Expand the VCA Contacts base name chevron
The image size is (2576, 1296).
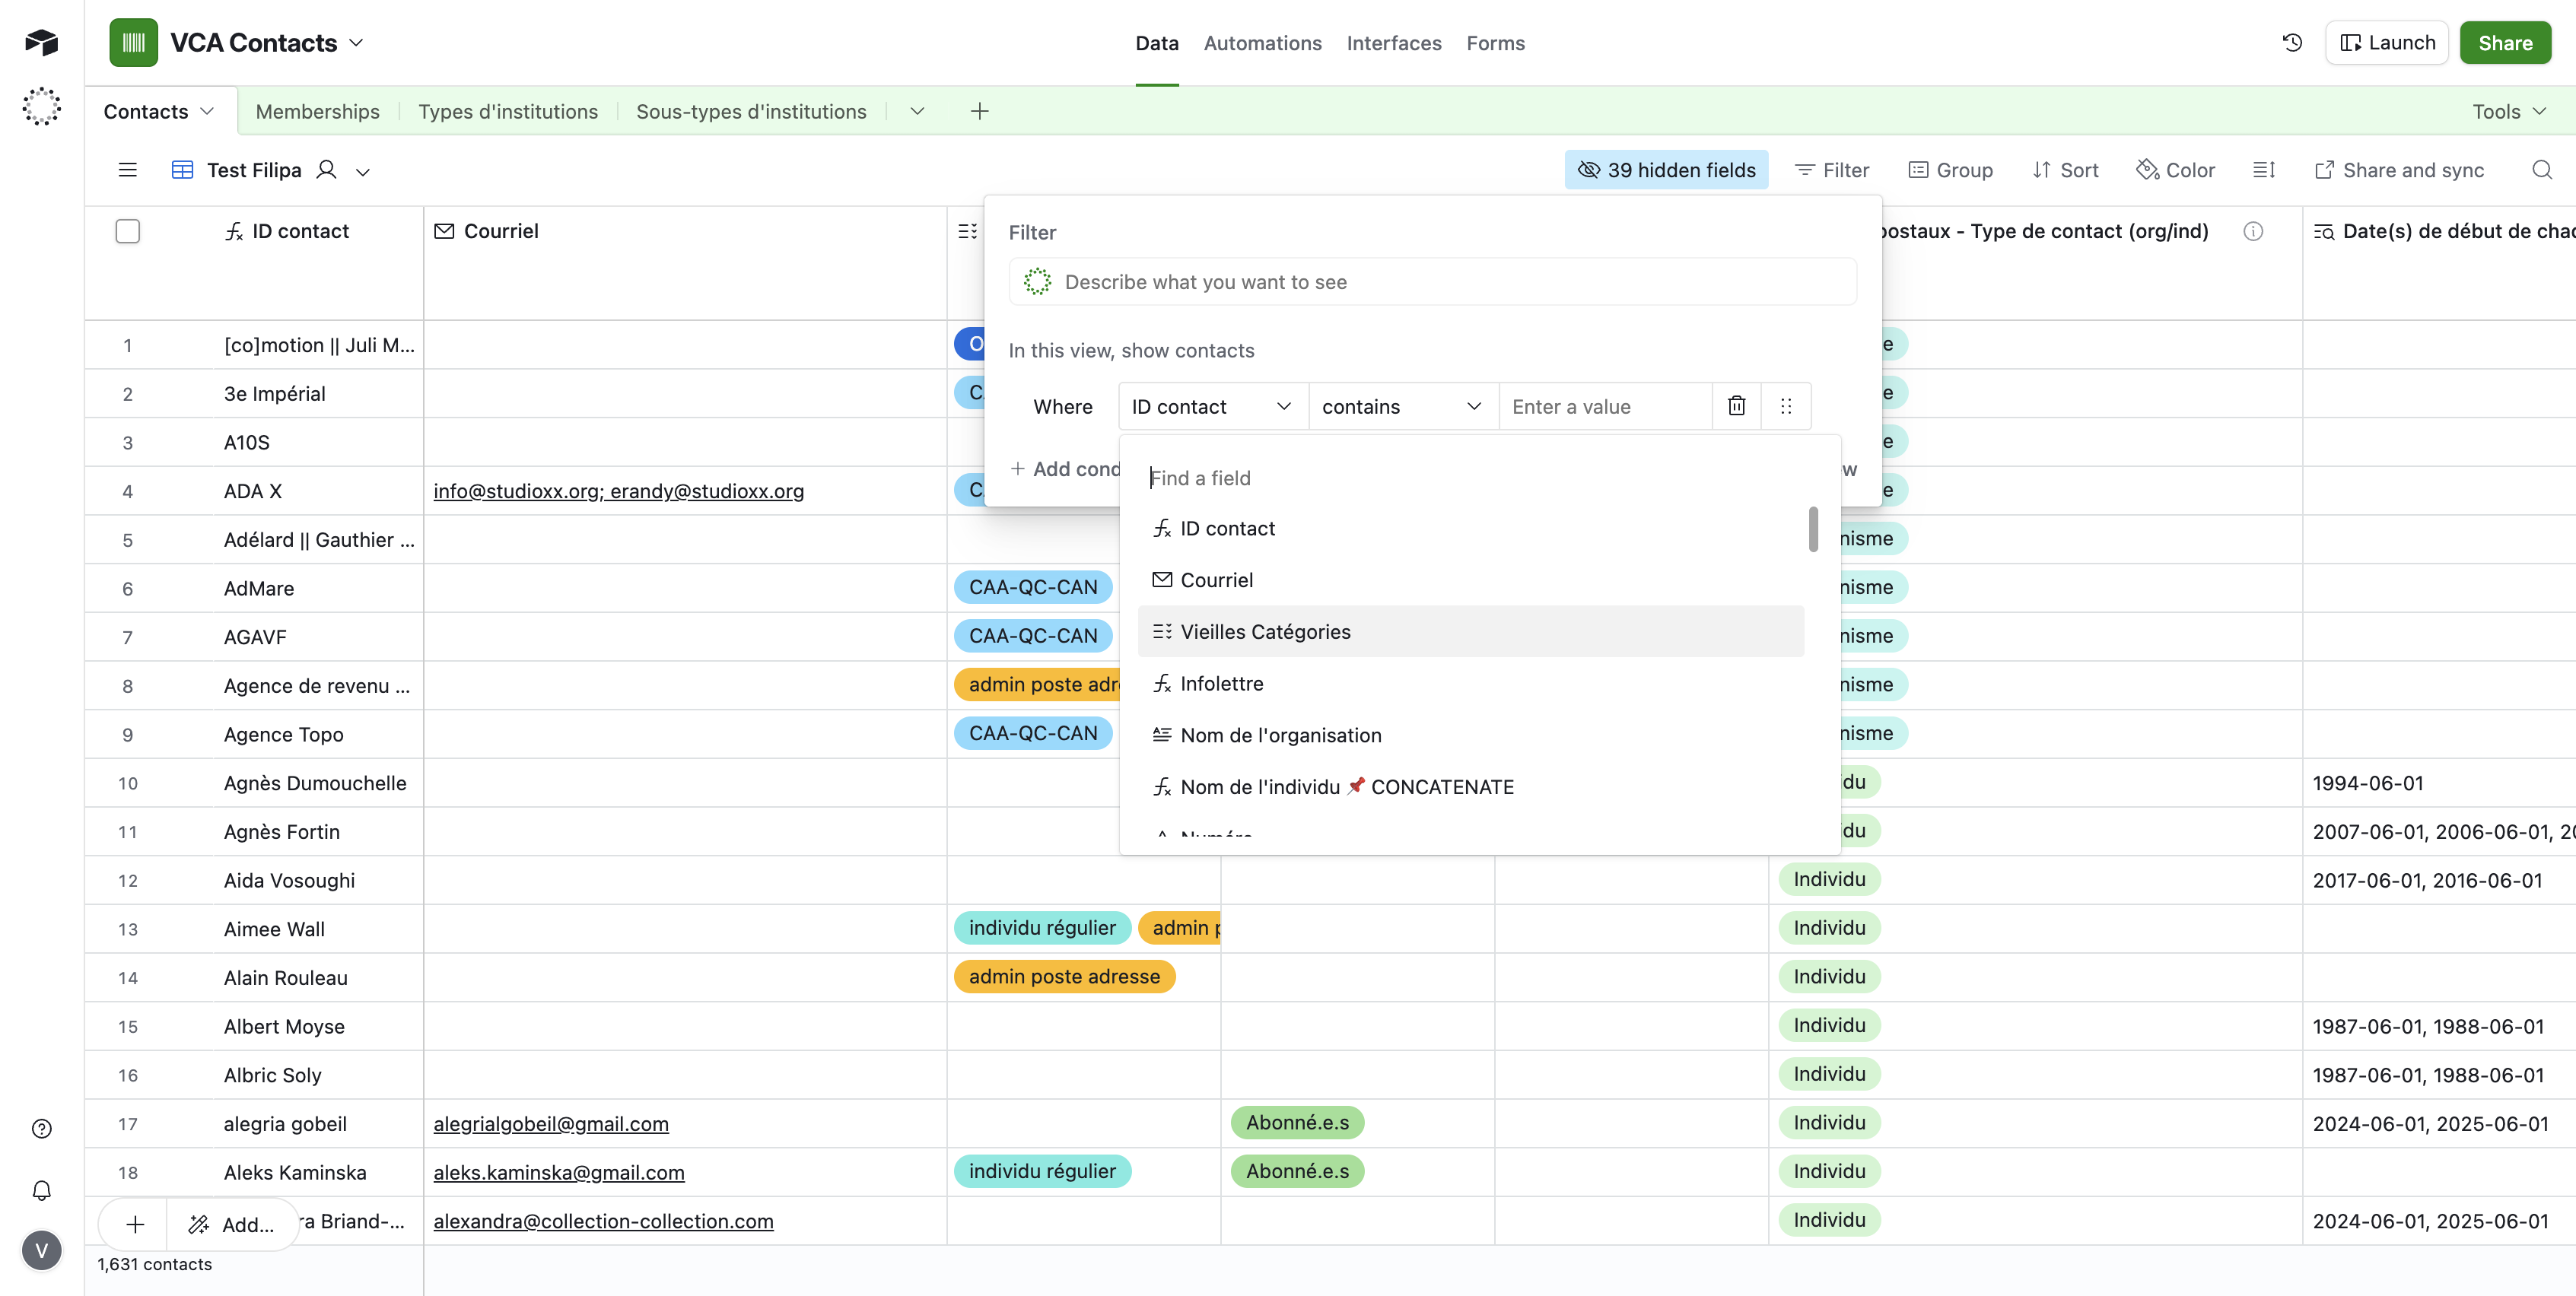357,43
